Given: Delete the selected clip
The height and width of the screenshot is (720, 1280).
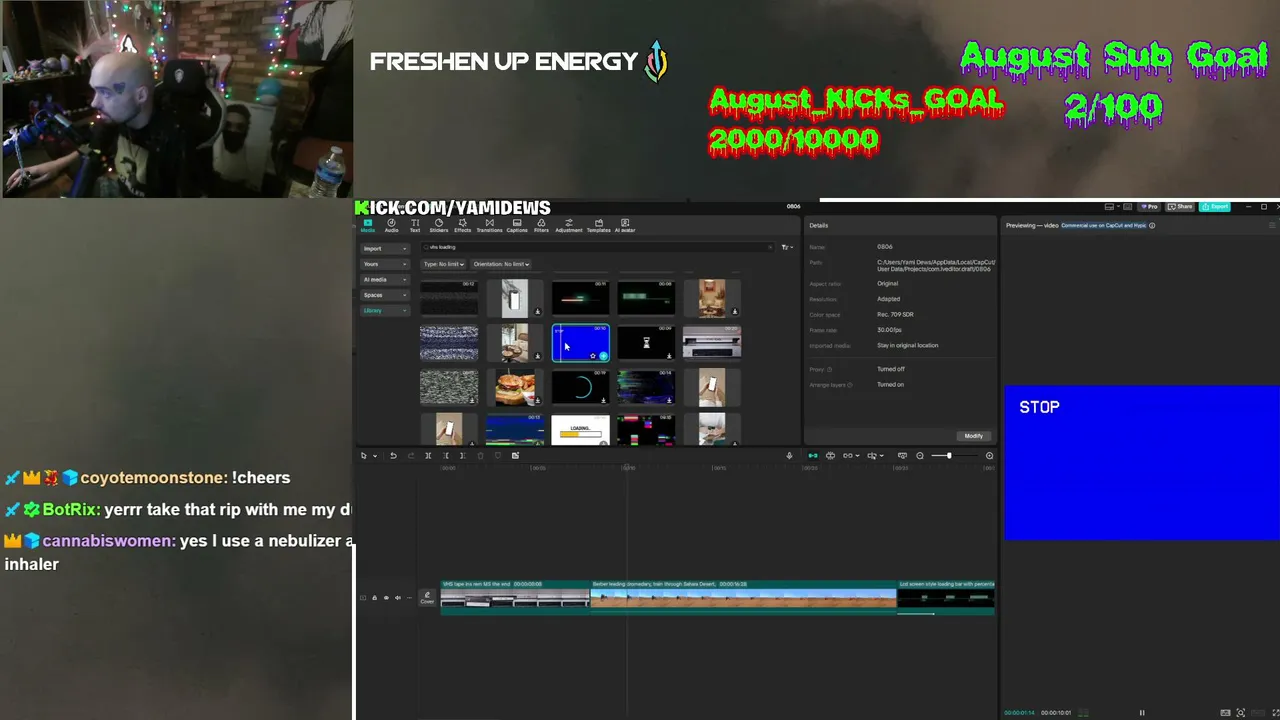Looking at the screenshot, I should pyautogui.click(x=480, y=456).
